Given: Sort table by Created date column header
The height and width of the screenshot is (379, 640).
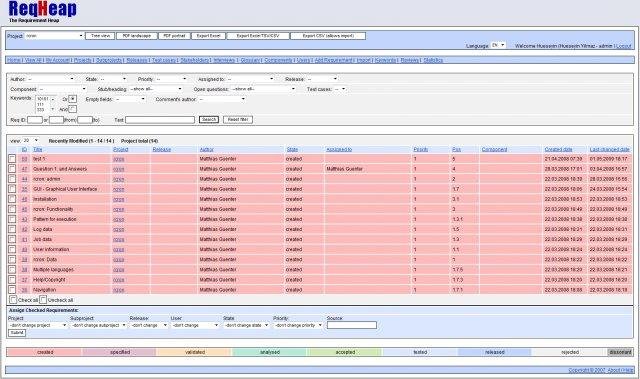Looking at the screenshot, I should [x=558, y=150].
